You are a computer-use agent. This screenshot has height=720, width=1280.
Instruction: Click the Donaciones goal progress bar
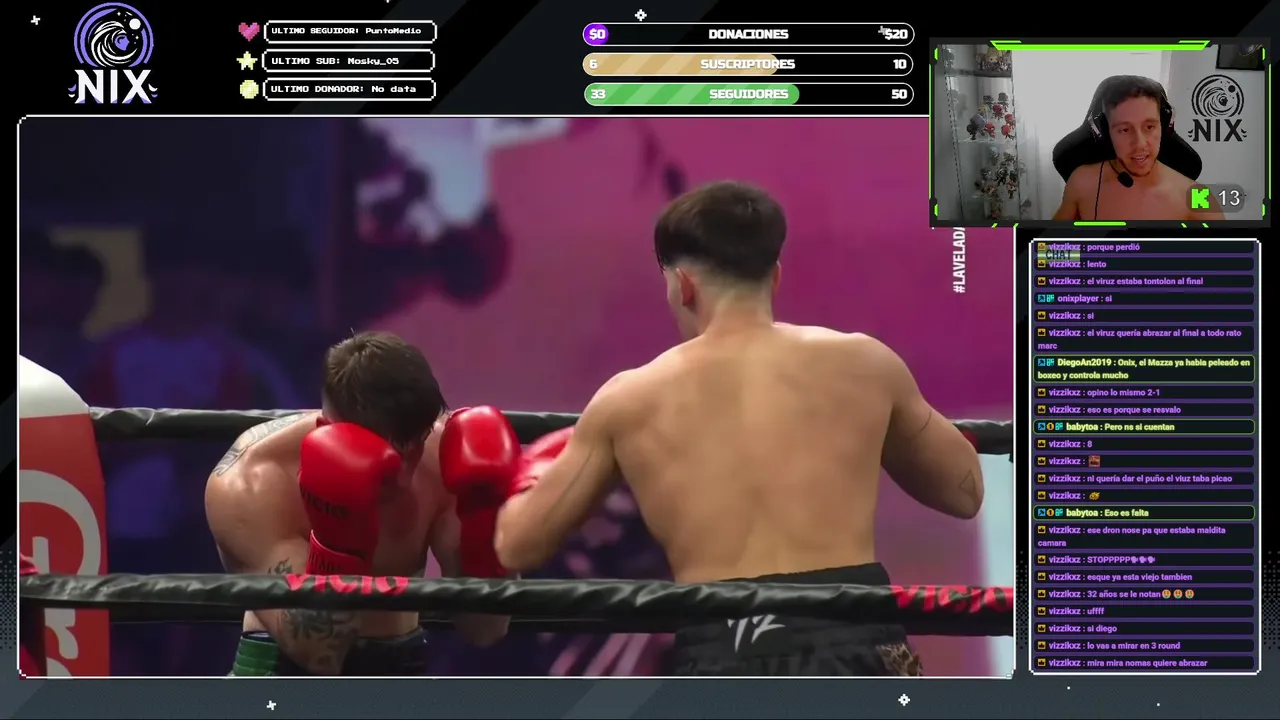pyautogui.click(x=748, y=34)
